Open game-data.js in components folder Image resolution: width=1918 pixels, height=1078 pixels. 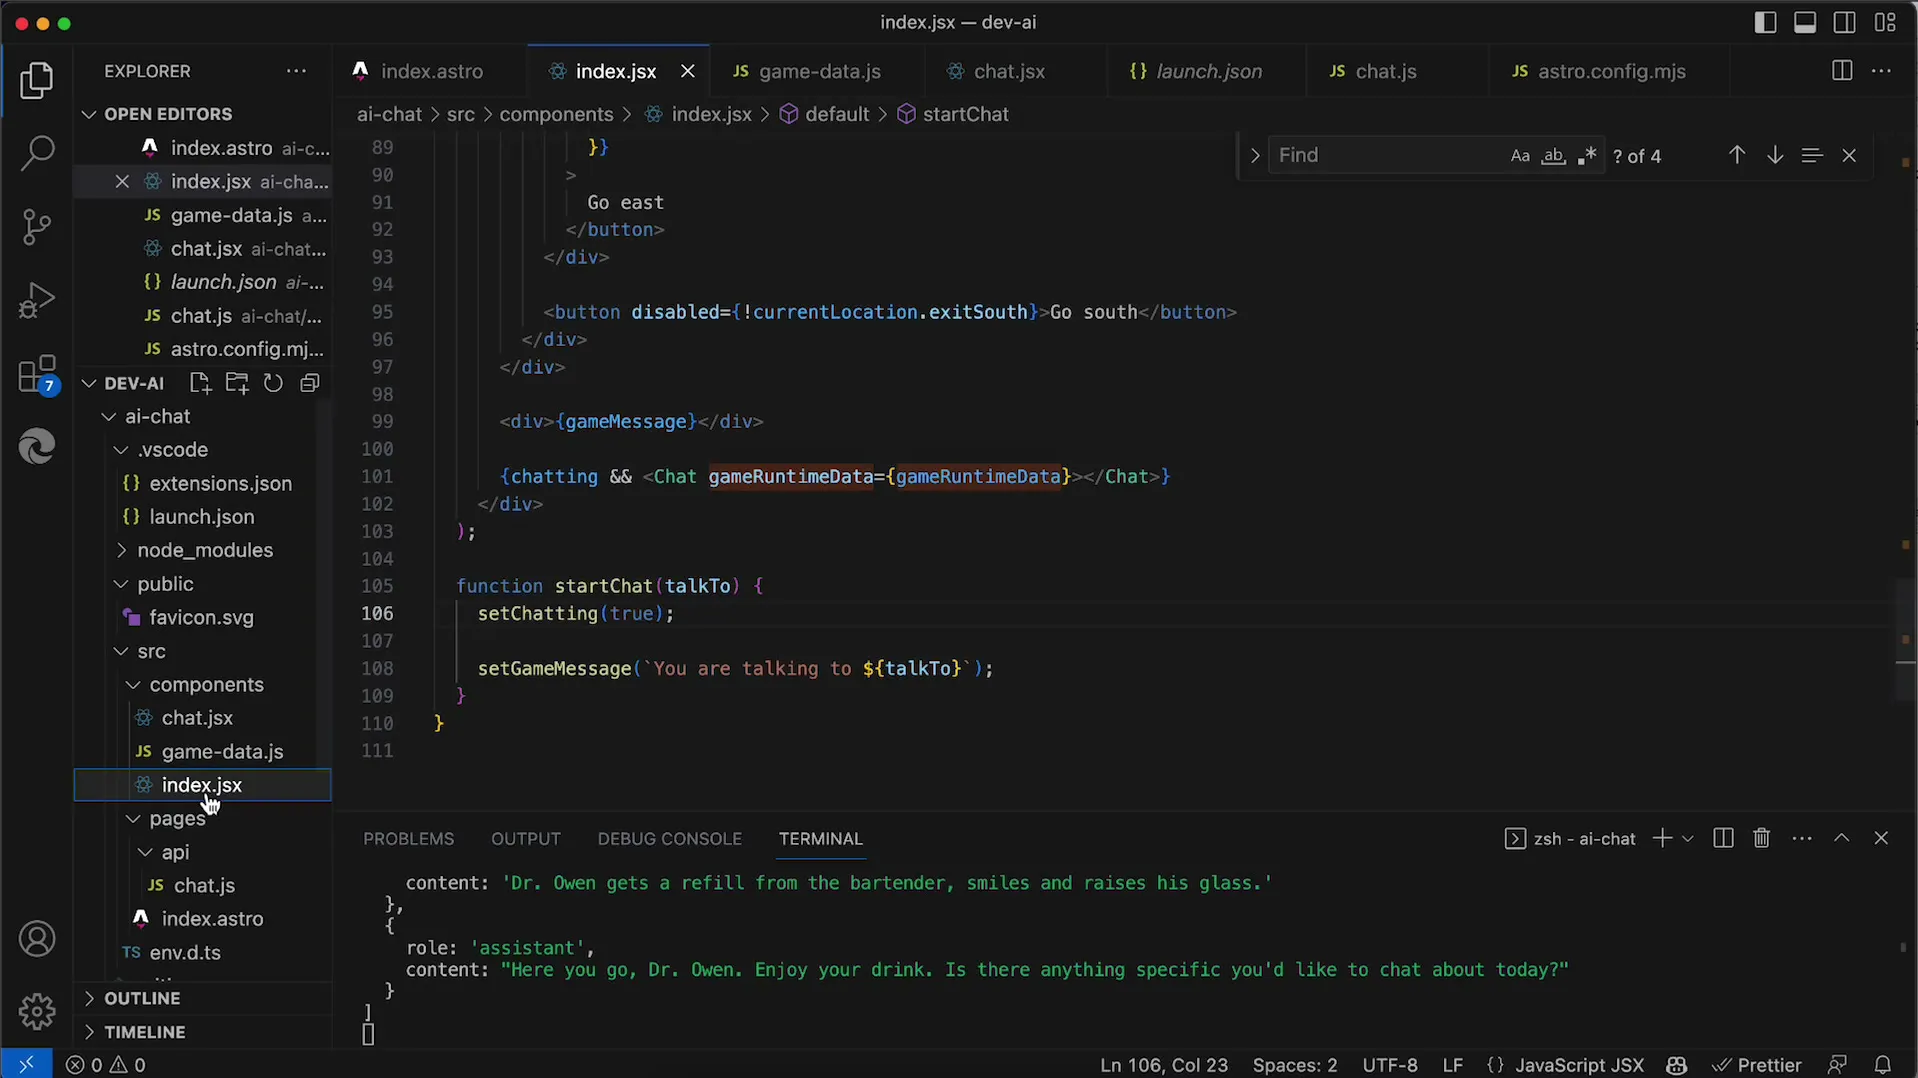pyautogui.click(x=222, y=752)
